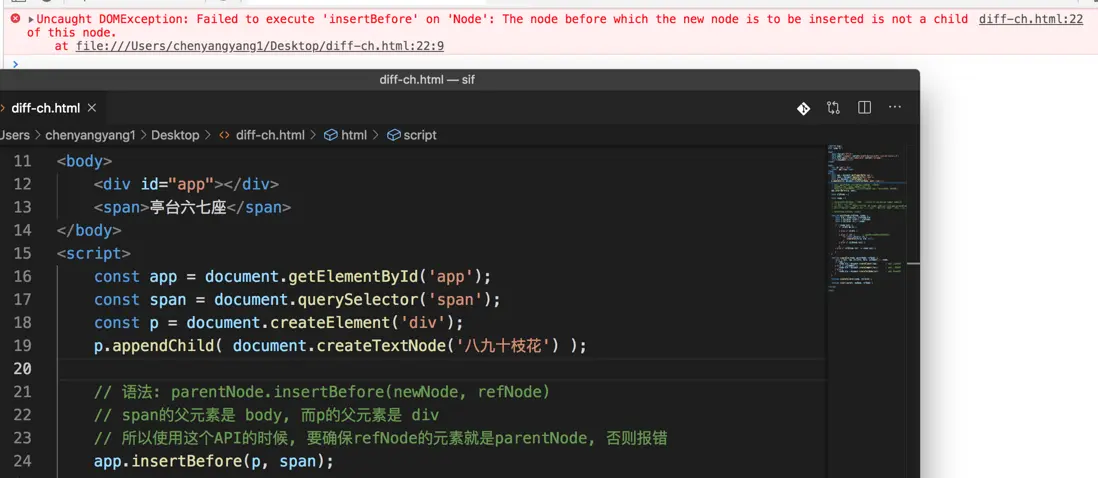Open the diff-ch.html:22 source link
The height and width of the screenshot is (478, 1098).
1030,19
